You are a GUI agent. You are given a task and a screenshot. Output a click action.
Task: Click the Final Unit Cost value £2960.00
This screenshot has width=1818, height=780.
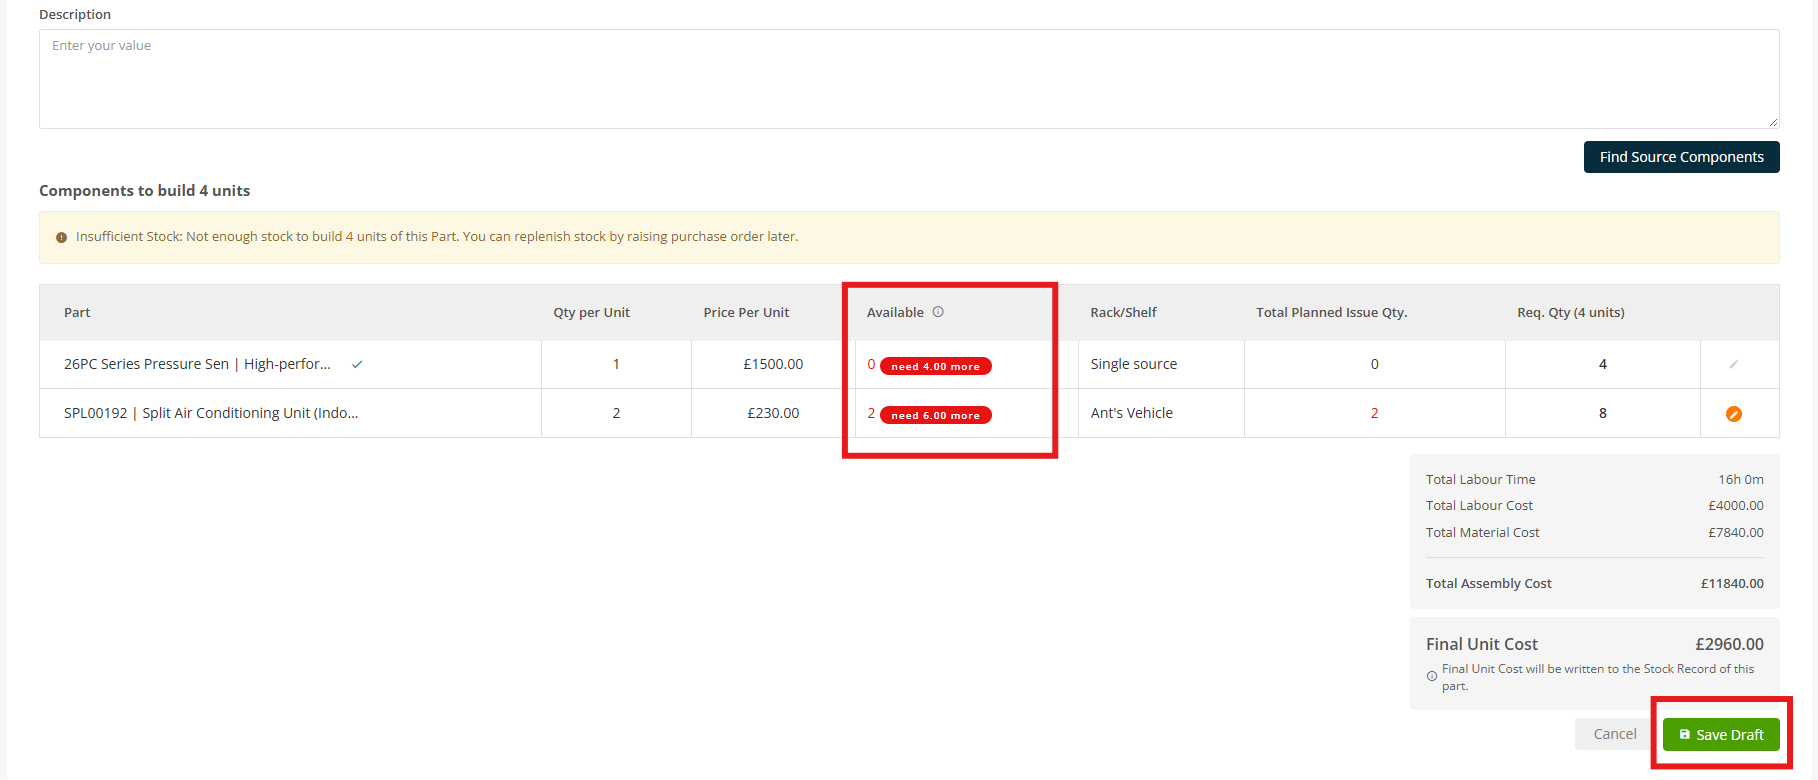(1730, 644)
